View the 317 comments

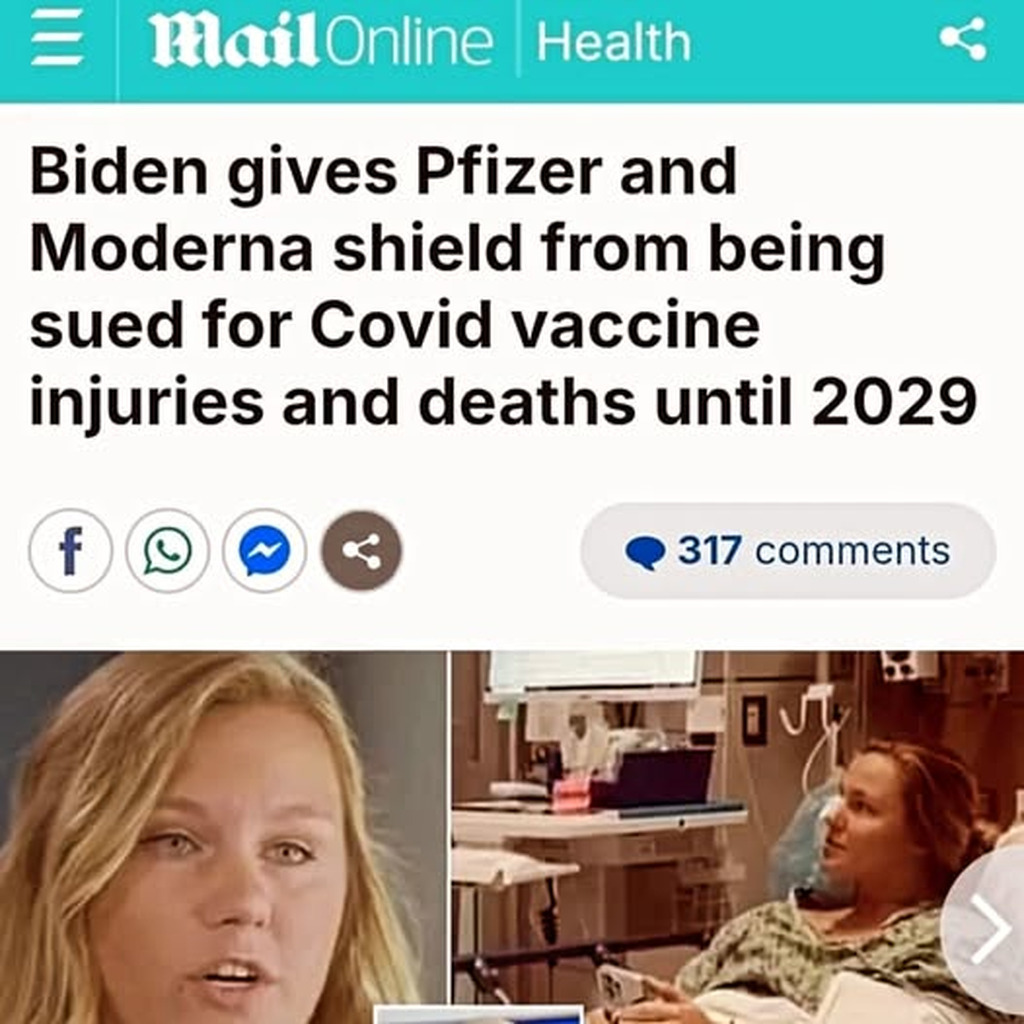[788, 551]
